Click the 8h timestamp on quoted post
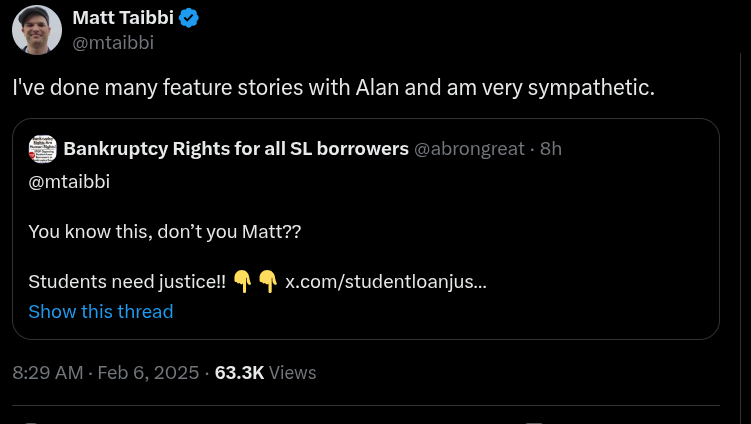Viewport: 751px width, 424px height. click(551, 149)
